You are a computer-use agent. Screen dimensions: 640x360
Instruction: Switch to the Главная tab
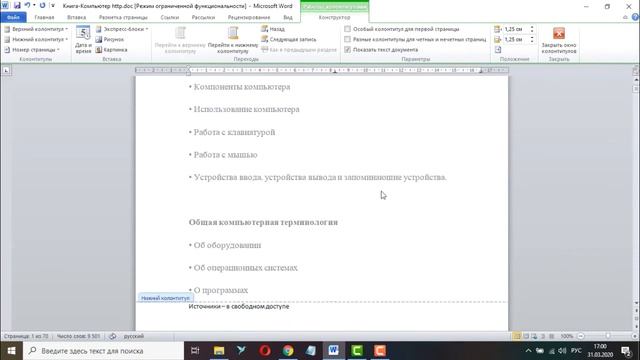pos(44,17)
